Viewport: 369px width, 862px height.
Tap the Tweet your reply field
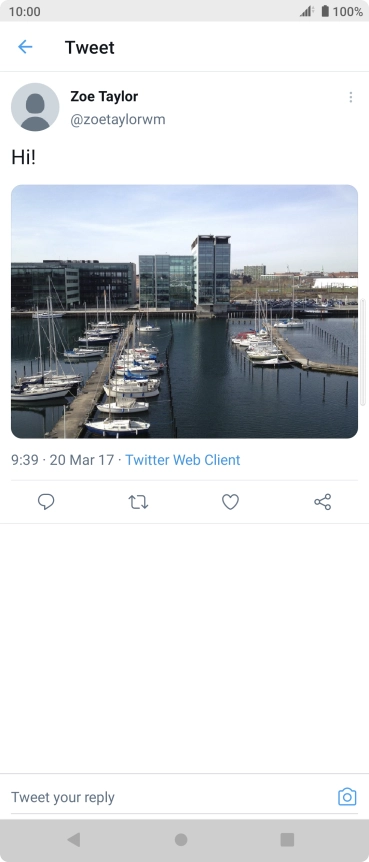coord(170,797)
